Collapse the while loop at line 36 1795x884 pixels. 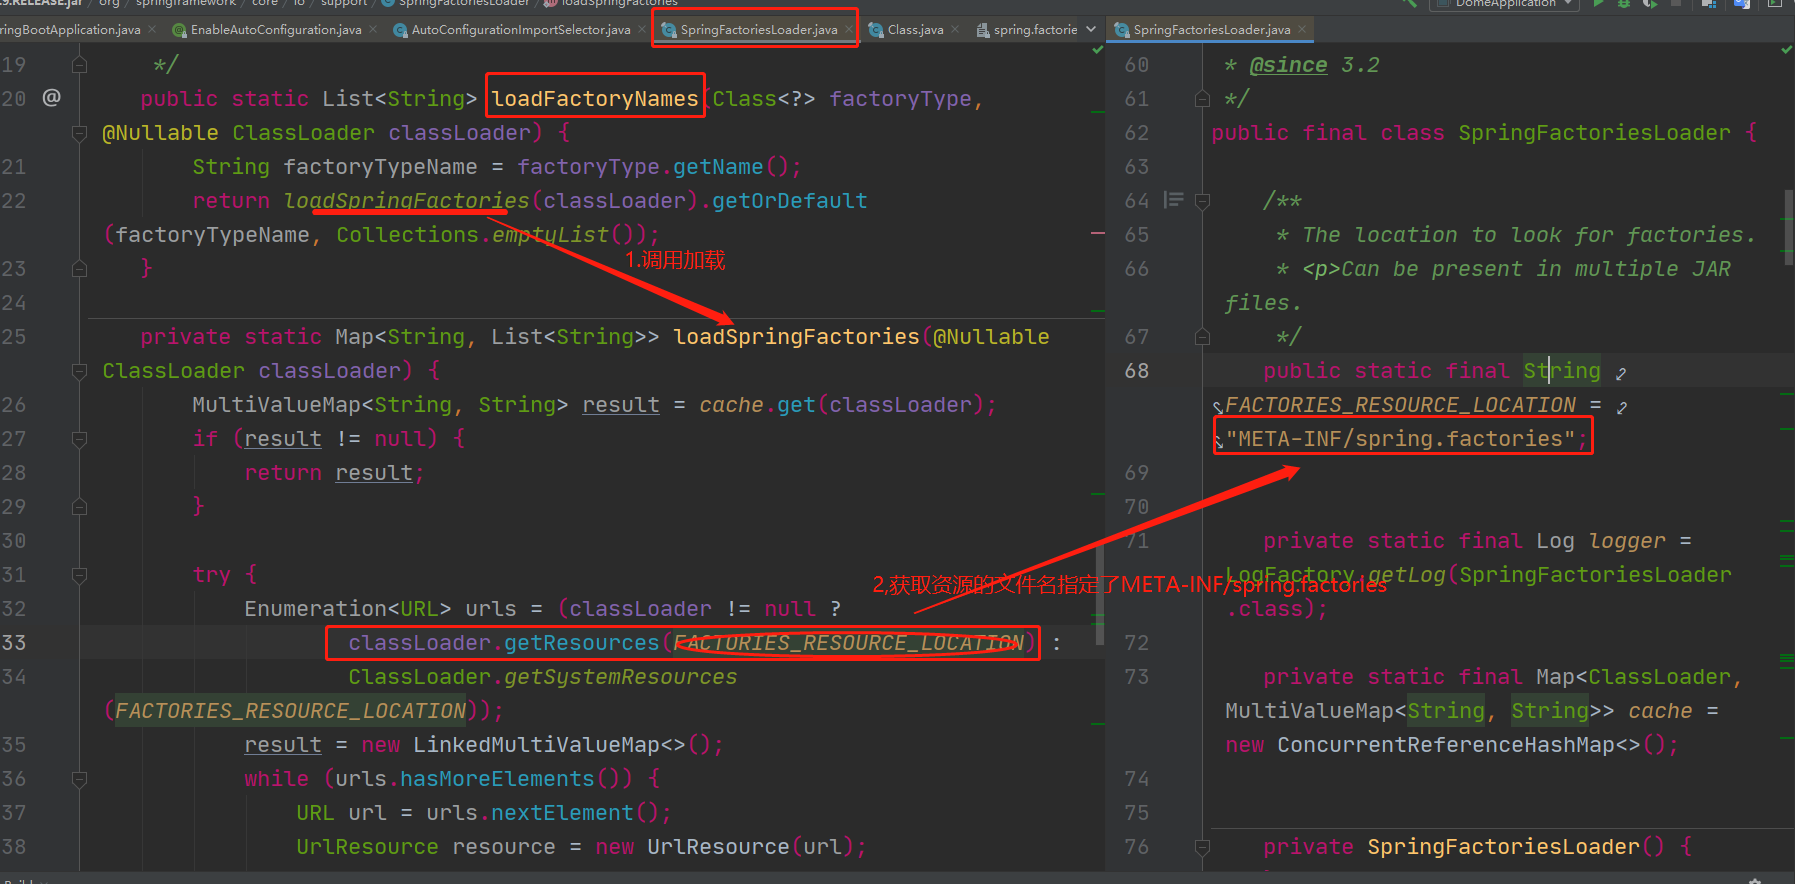point(80,778)
